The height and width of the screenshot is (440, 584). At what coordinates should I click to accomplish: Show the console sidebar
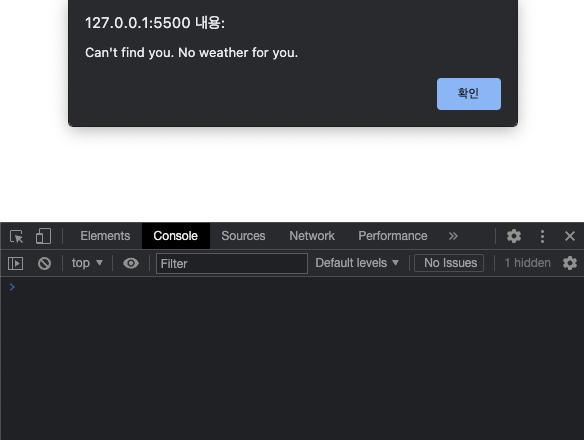15,263
